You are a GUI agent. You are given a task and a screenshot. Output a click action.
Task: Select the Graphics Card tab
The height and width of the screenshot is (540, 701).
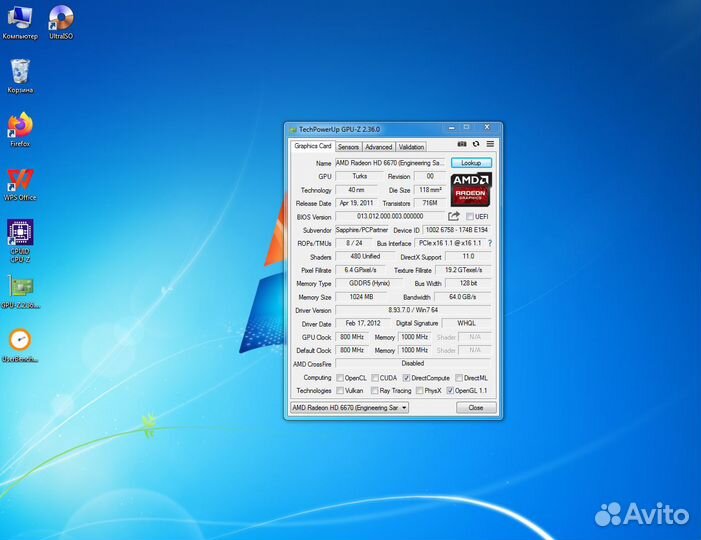tap(312, 146)
